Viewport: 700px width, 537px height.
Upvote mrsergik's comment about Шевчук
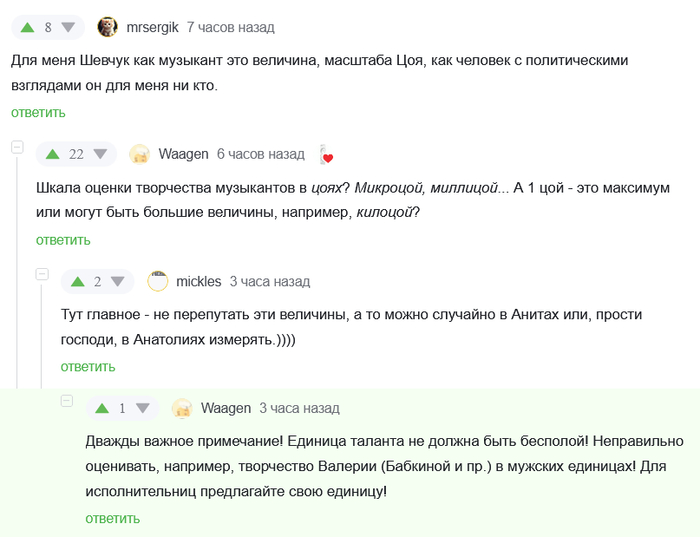[27, 27]
